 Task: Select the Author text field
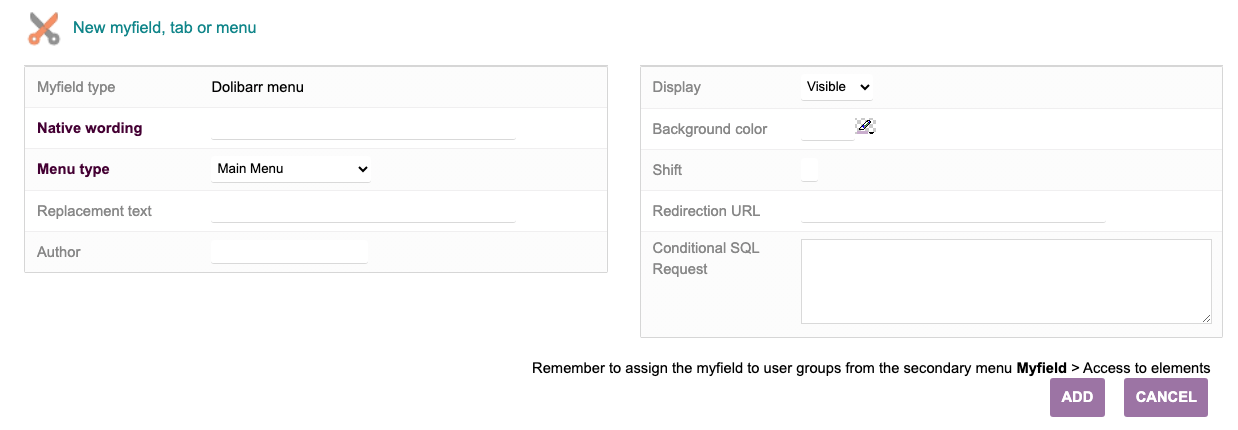290,252
